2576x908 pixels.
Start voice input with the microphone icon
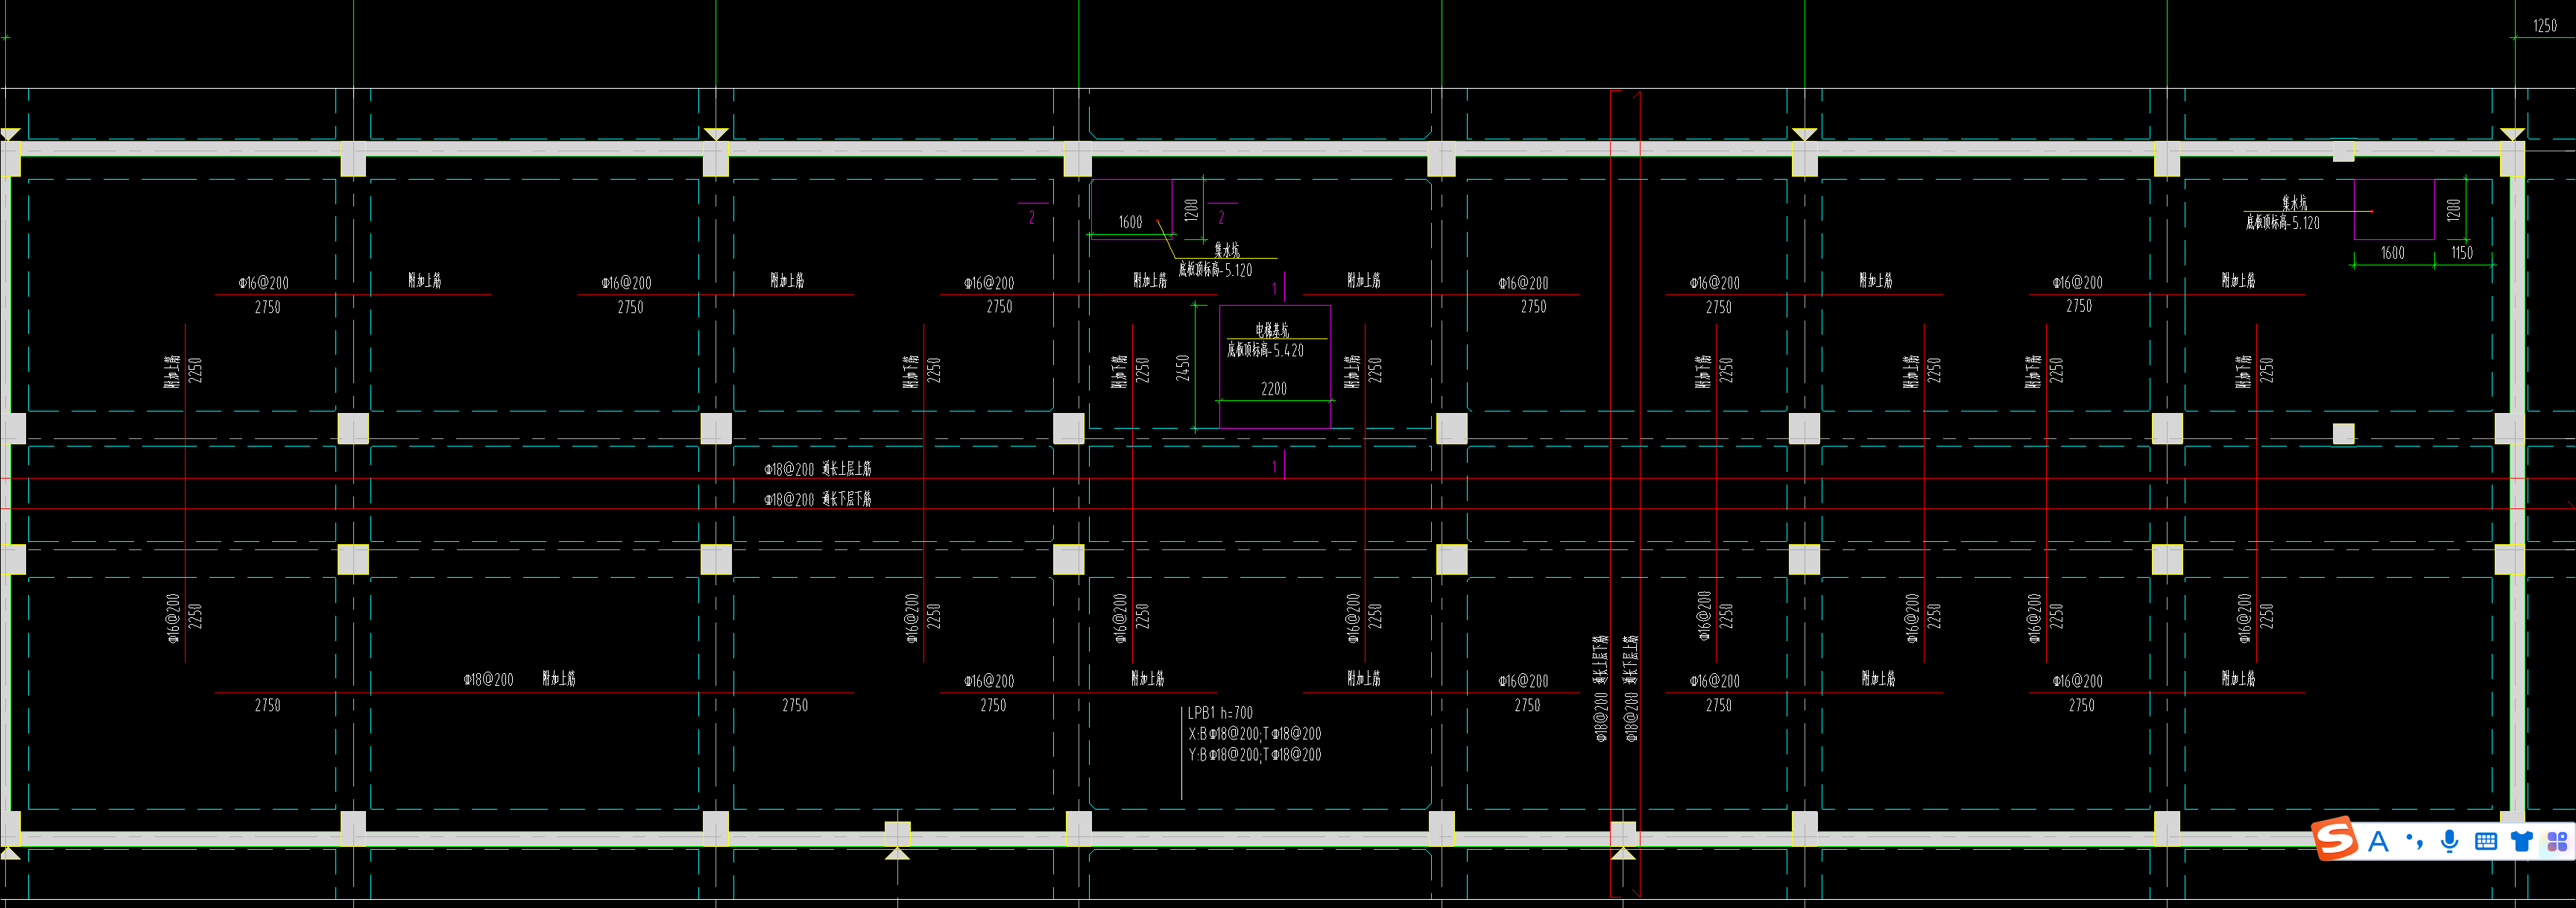2449,842
